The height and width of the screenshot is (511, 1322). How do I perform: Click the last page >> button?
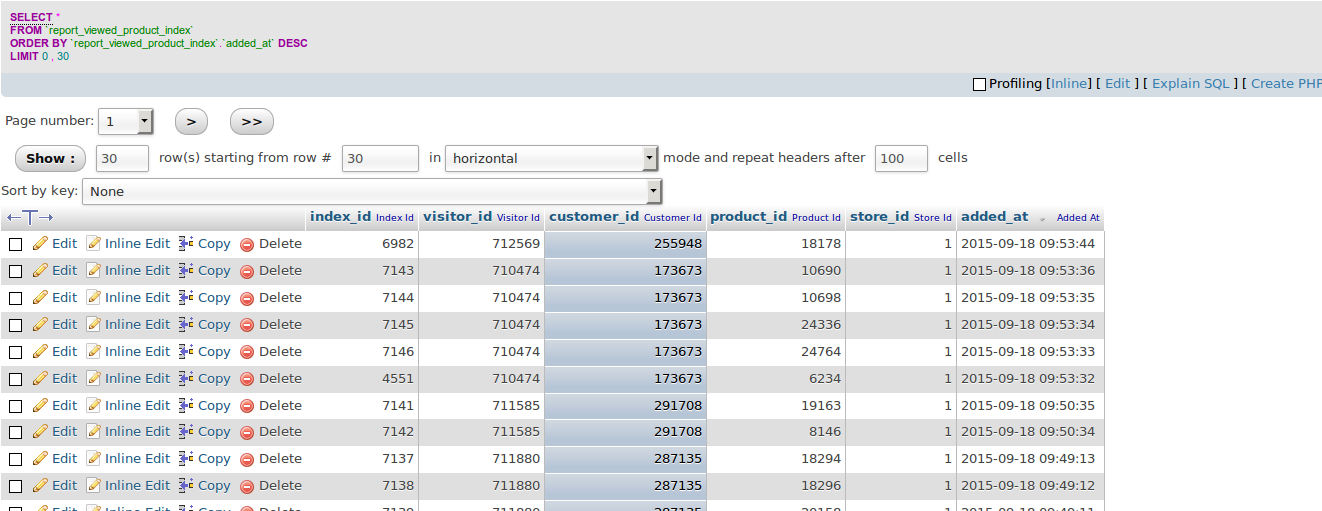(x=252, y=122)
